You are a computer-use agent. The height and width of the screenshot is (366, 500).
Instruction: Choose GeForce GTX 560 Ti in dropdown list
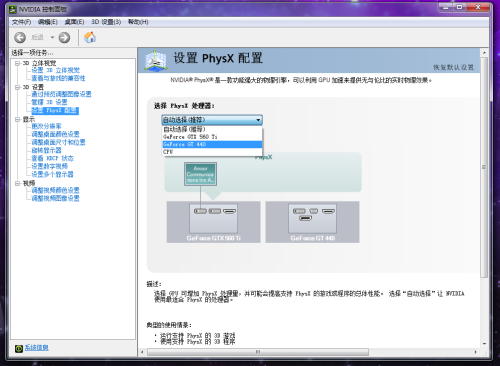[x=212, y=137]
